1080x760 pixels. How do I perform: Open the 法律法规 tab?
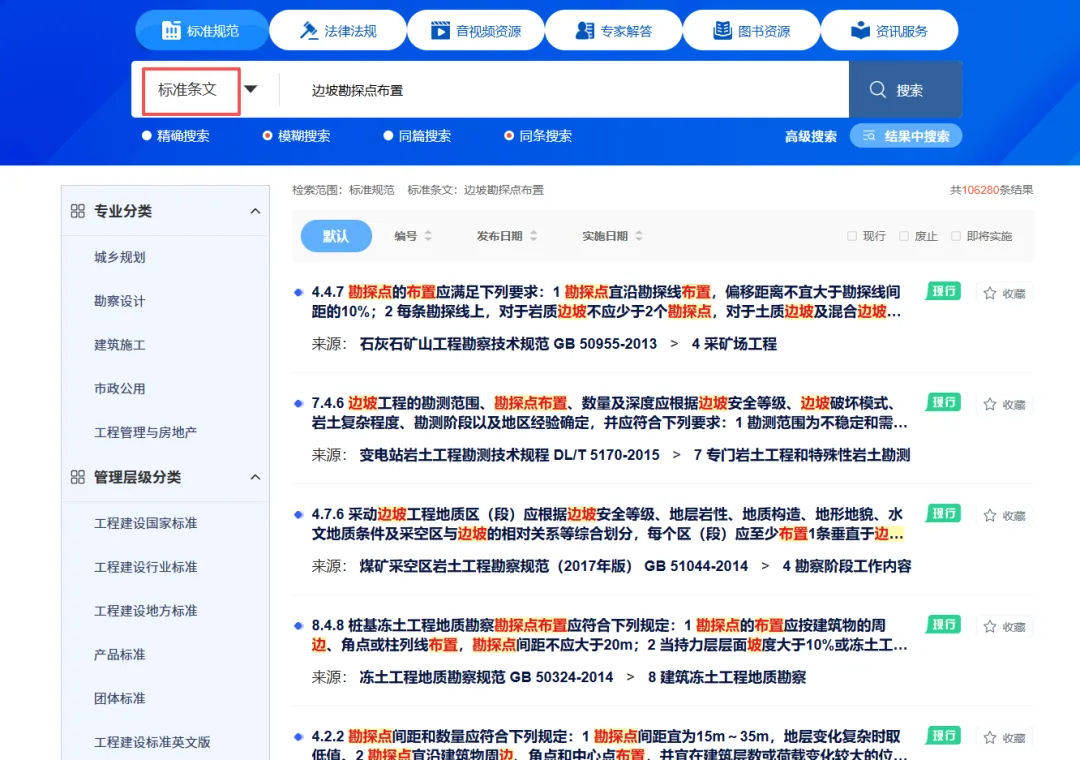[x=338, y=30]
